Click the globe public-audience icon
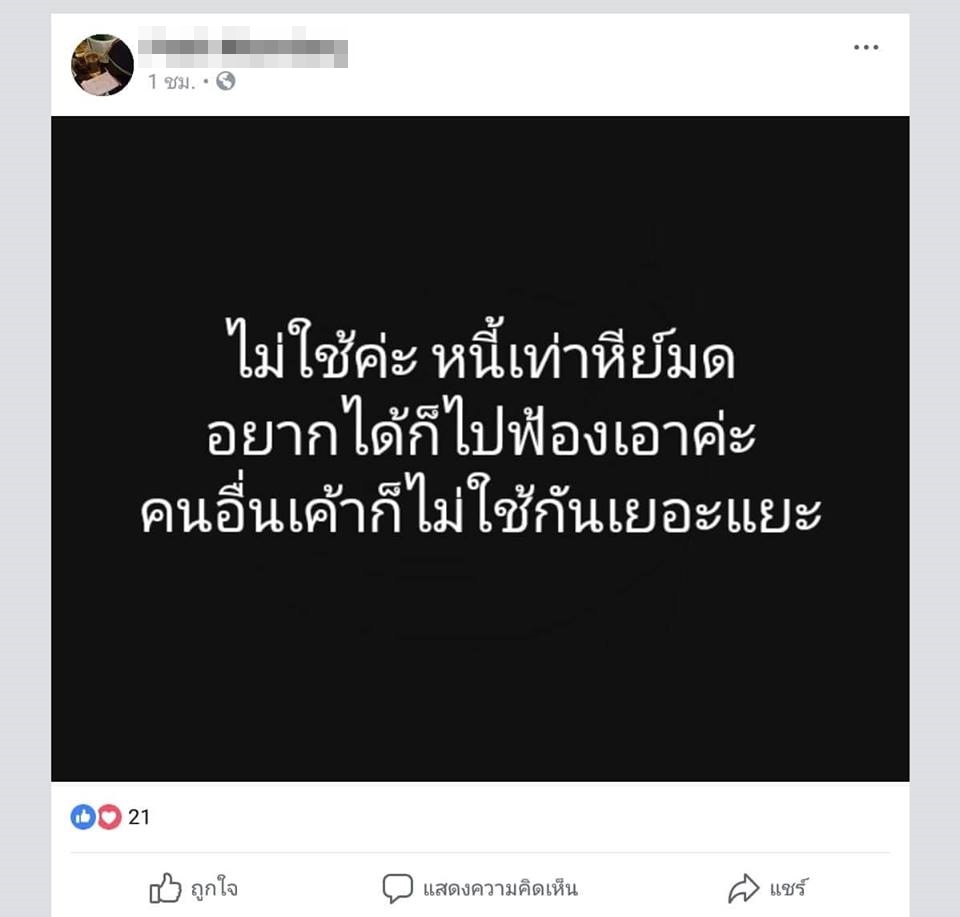 (226, 81)
